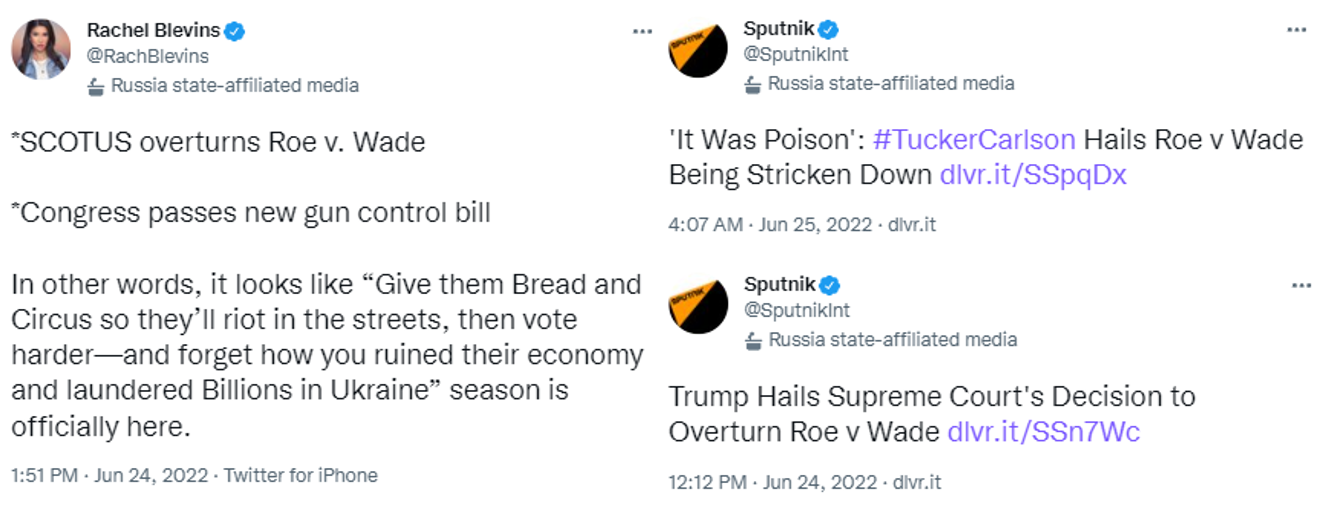Open the #TuckerCarlson hashtag
Viewport: 1318px width, 509px height.
coord(974,139)
